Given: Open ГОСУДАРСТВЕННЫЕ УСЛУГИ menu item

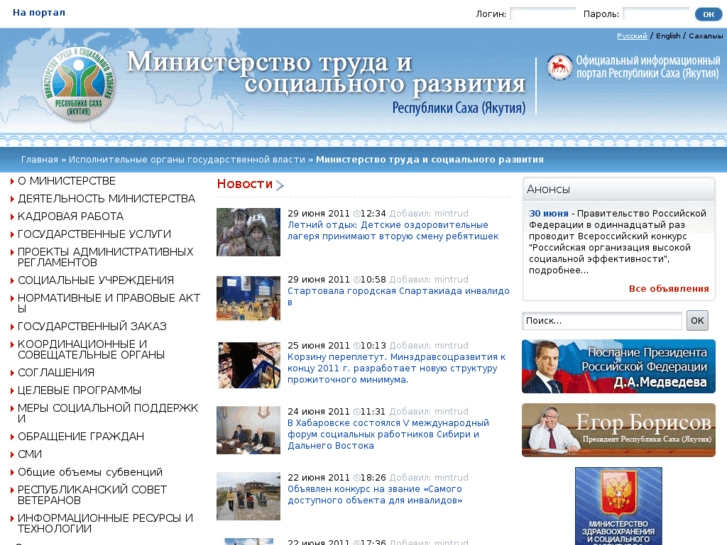Looking at the screenshot, I should pyautogui.click(x=94, y=234).
